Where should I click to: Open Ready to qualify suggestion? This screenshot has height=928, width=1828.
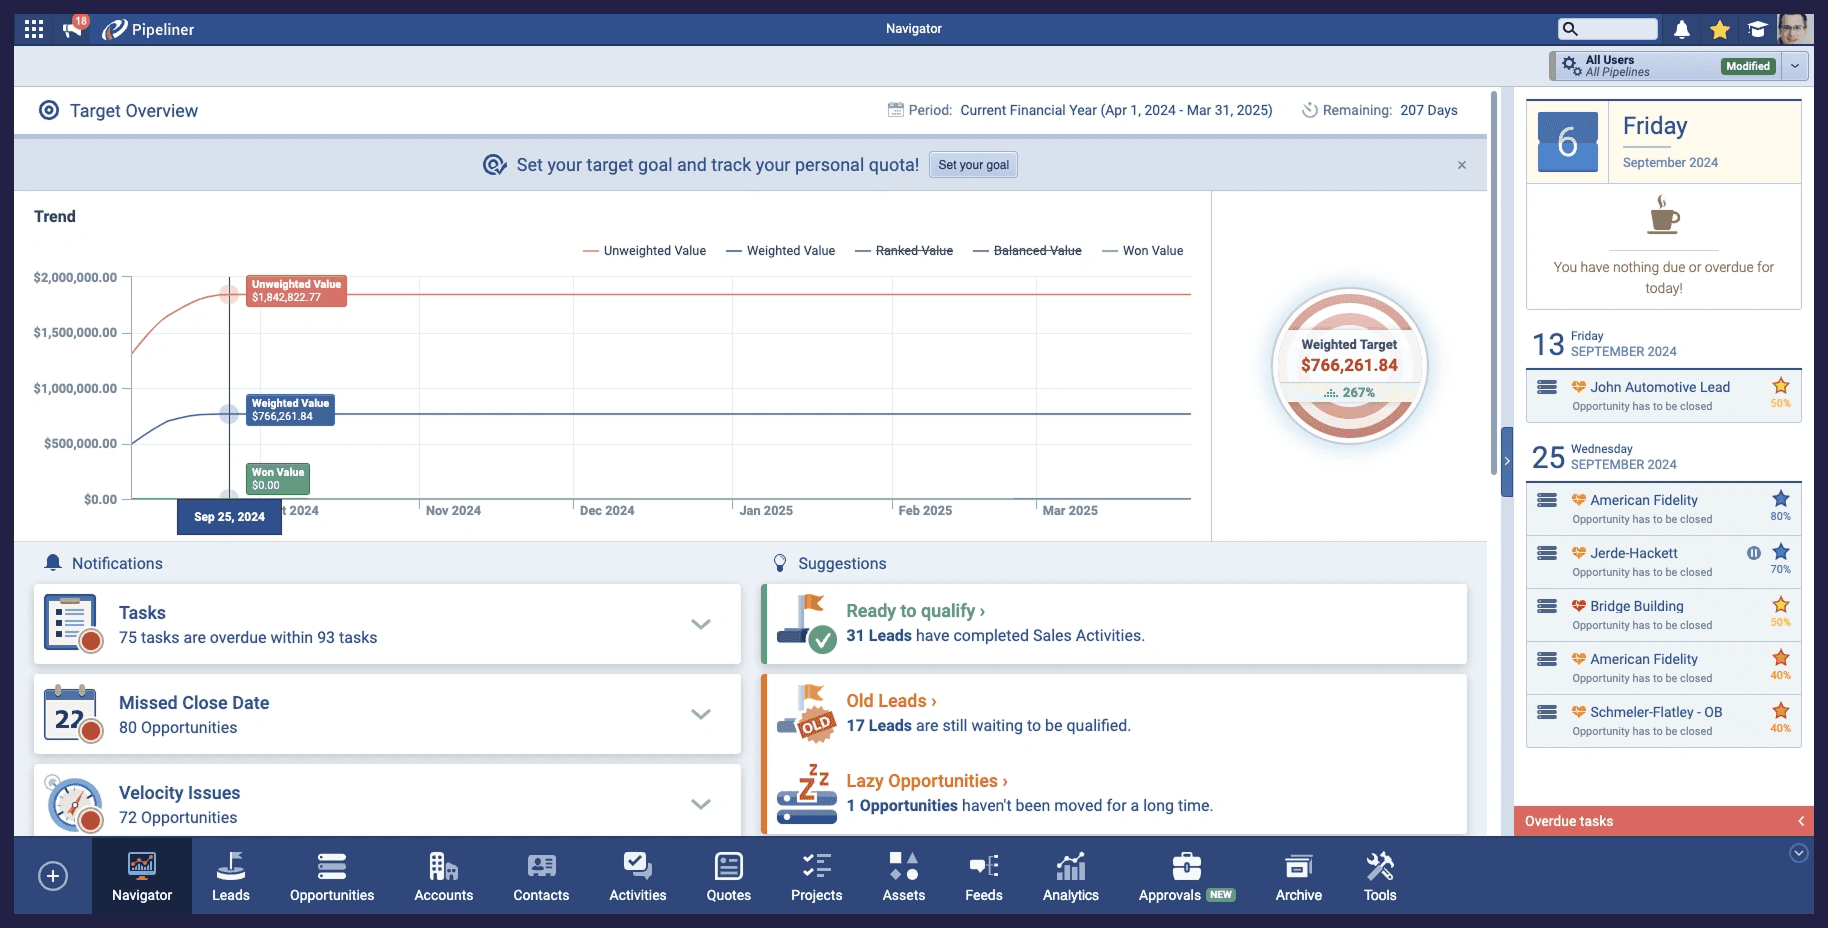point(915,611)
